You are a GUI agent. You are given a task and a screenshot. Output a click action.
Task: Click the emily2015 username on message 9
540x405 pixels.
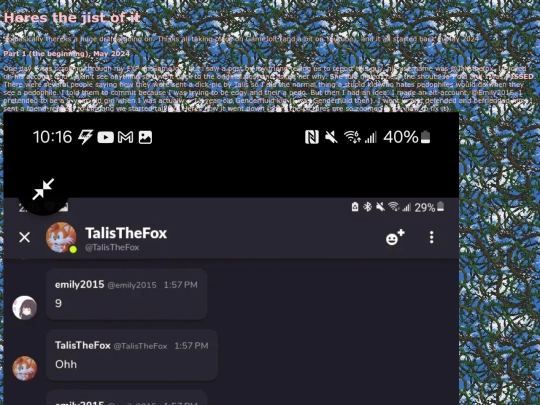(80, 284)
